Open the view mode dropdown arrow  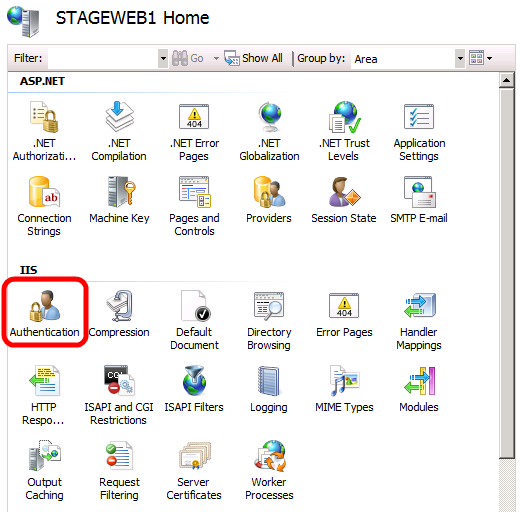pos(489,58)
